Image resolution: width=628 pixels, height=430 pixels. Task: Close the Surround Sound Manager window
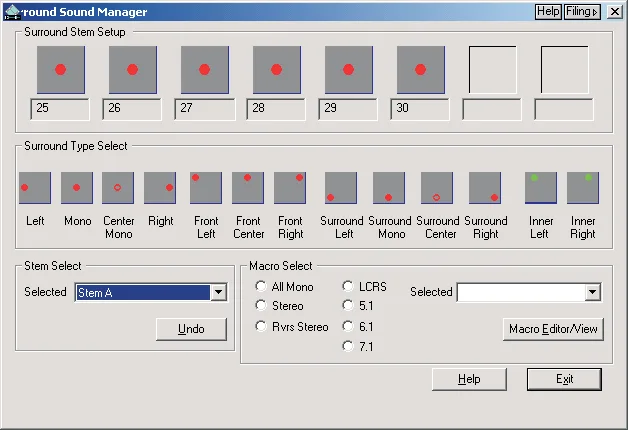point(614,12)
